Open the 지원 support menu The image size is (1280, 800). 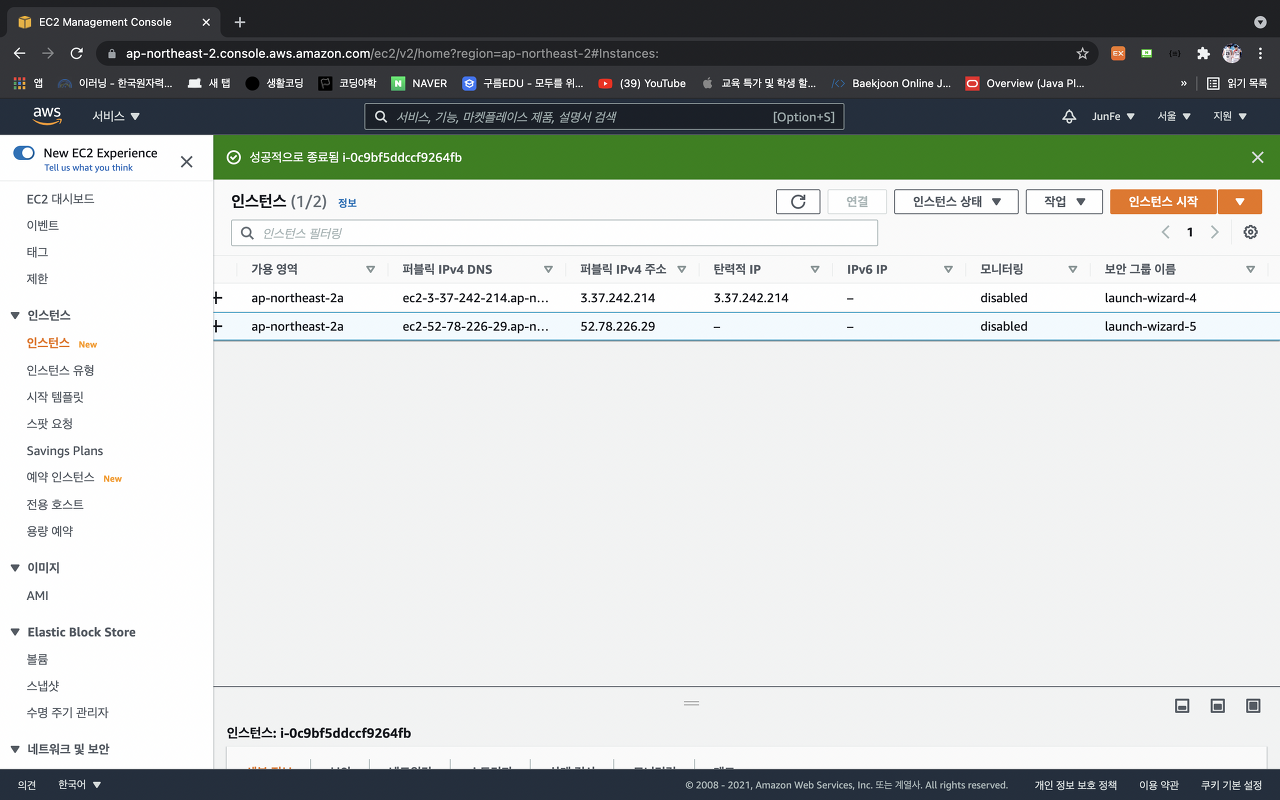[x=1230, y=117]
